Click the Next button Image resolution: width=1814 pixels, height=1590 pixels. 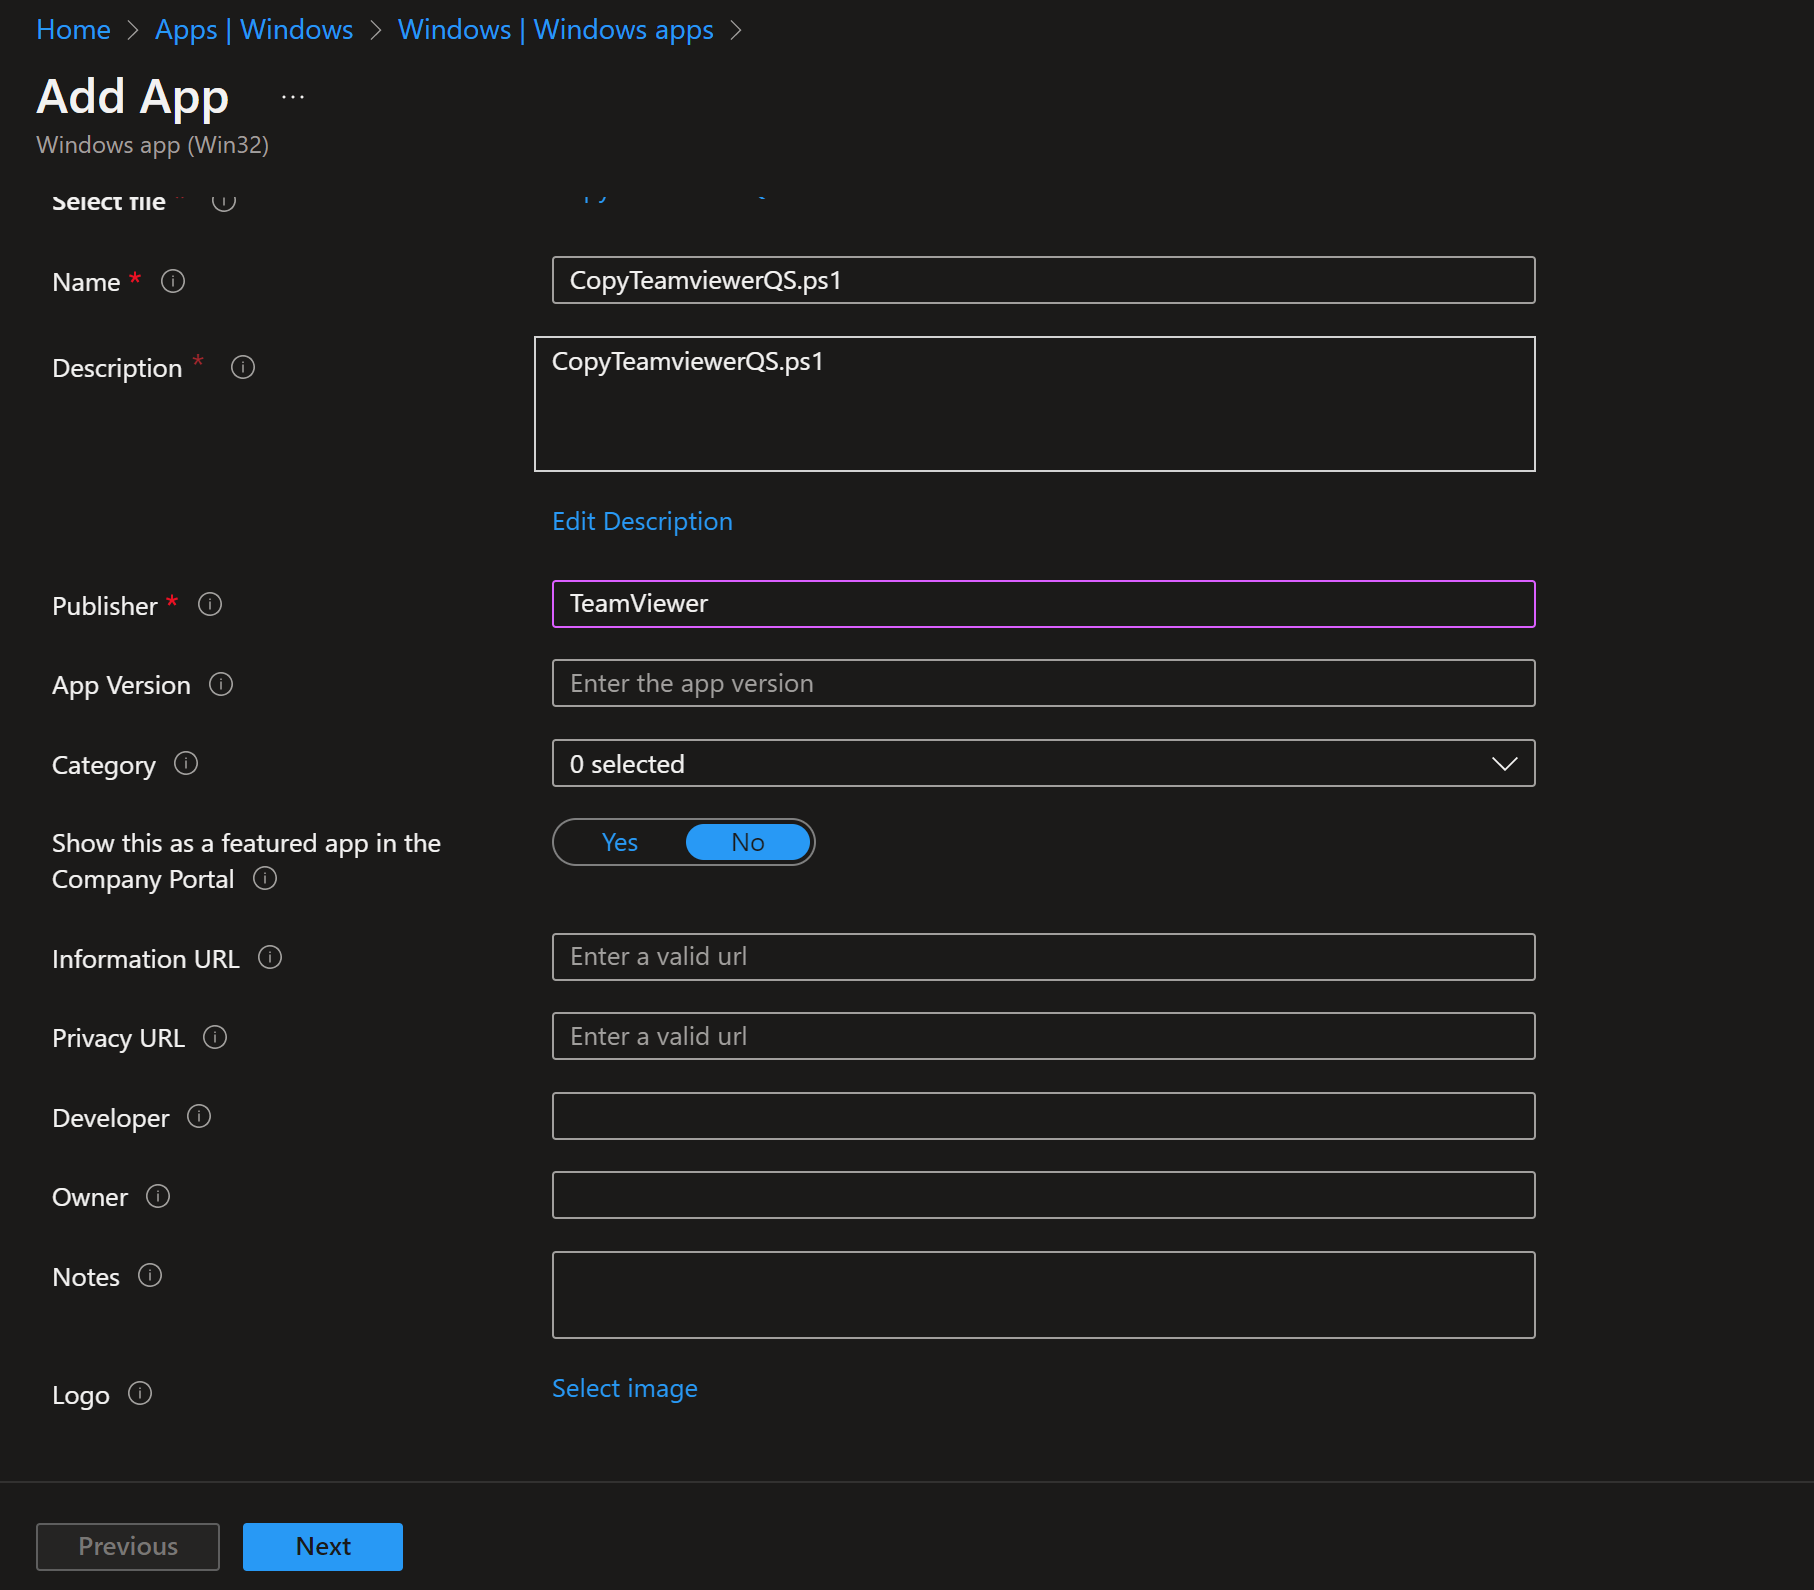[x=322, y=1546]
